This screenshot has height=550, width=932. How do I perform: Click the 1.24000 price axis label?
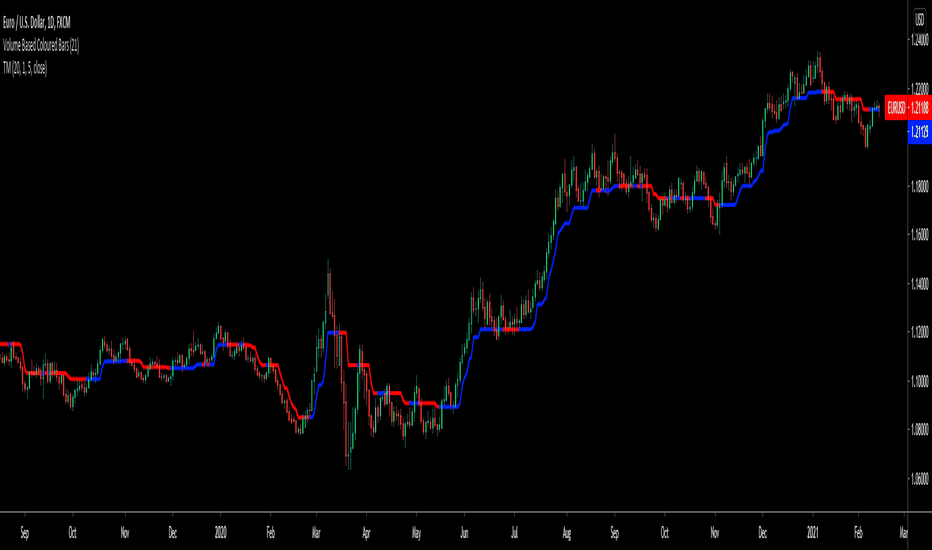coord(920,40)
